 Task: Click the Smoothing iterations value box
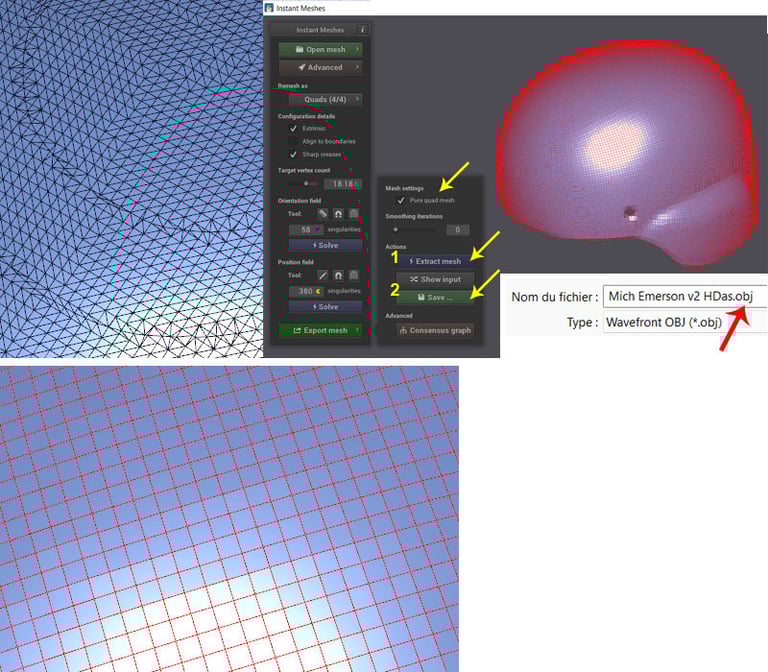[x=457, y=230]
